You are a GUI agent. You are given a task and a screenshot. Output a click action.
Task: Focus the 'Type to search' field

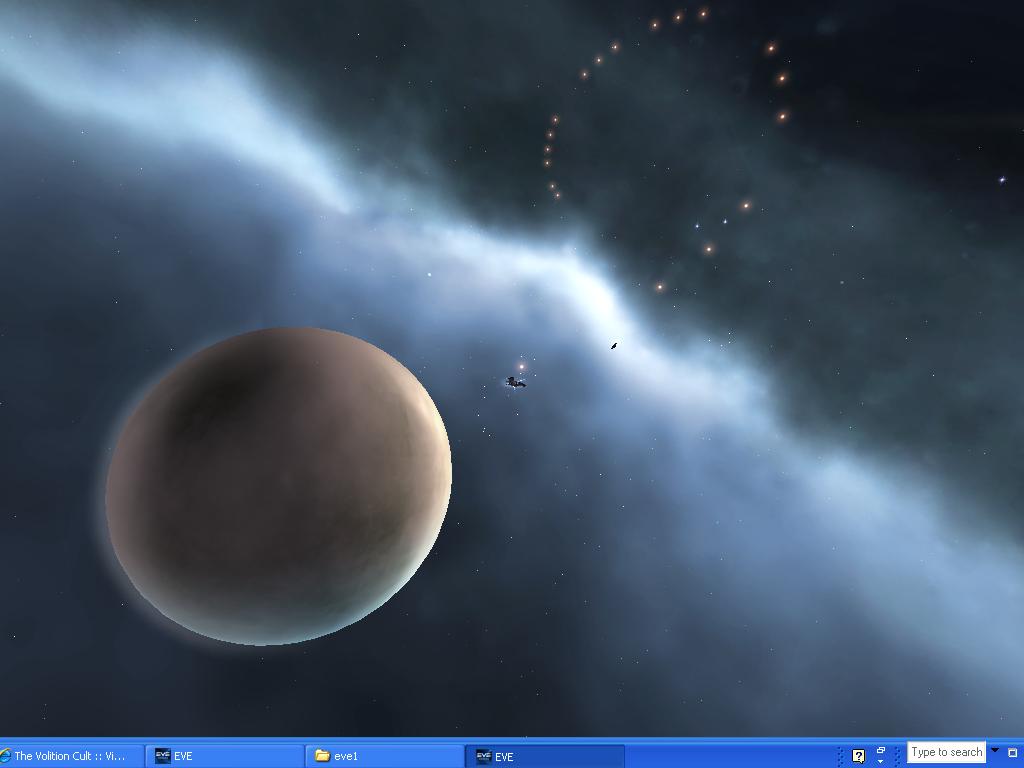pyautogui.click(x=946, y=752)
